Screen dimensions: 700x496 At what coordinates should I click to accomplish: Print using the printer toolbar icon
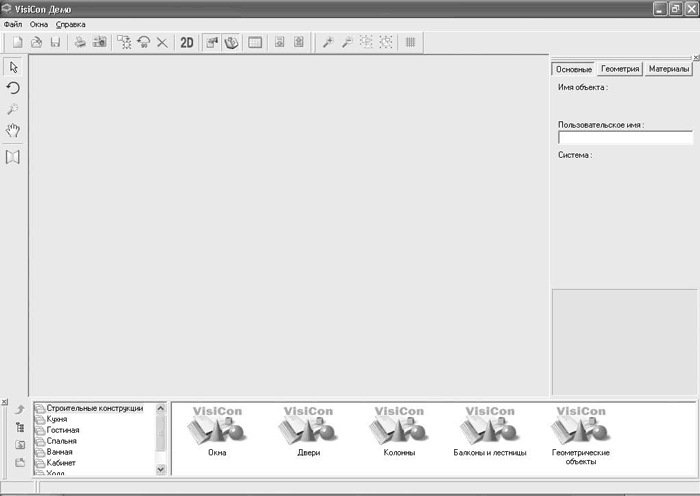(80, 42)
